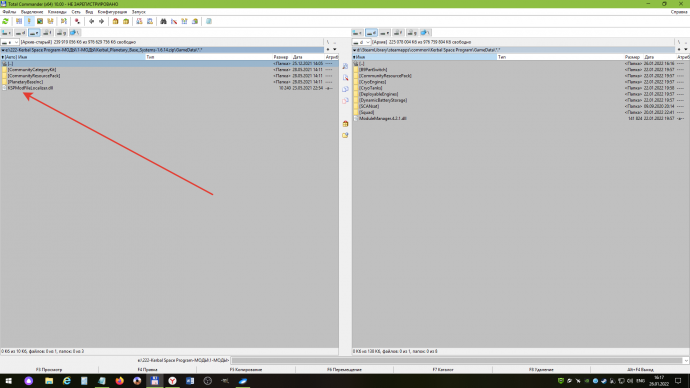Click F7 Каталог button

coord(443,370)
